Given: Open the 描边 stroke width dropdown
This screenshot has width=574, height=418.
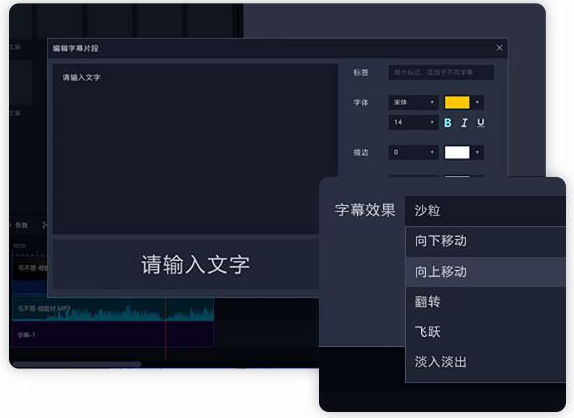Looking at the screenshot, I should (413, 152).
